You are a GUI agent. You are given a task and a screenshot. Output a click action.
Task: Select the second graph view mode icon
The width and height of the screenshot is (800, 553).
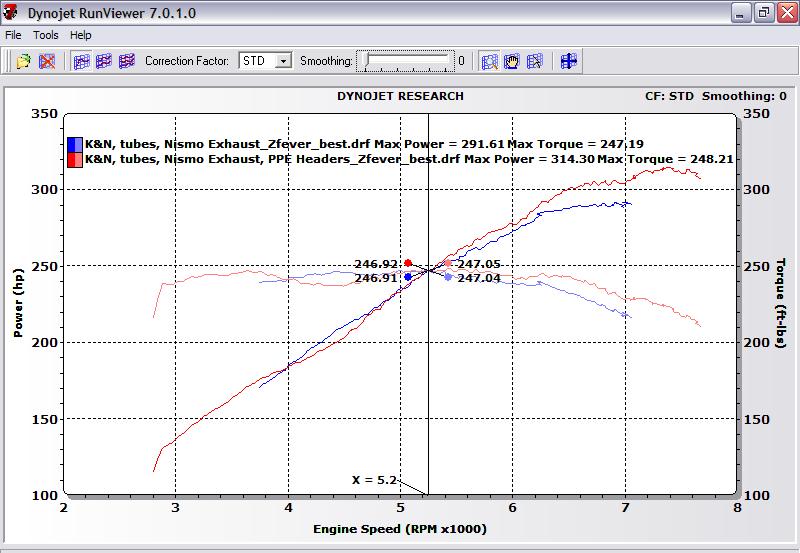pos(104,61)
